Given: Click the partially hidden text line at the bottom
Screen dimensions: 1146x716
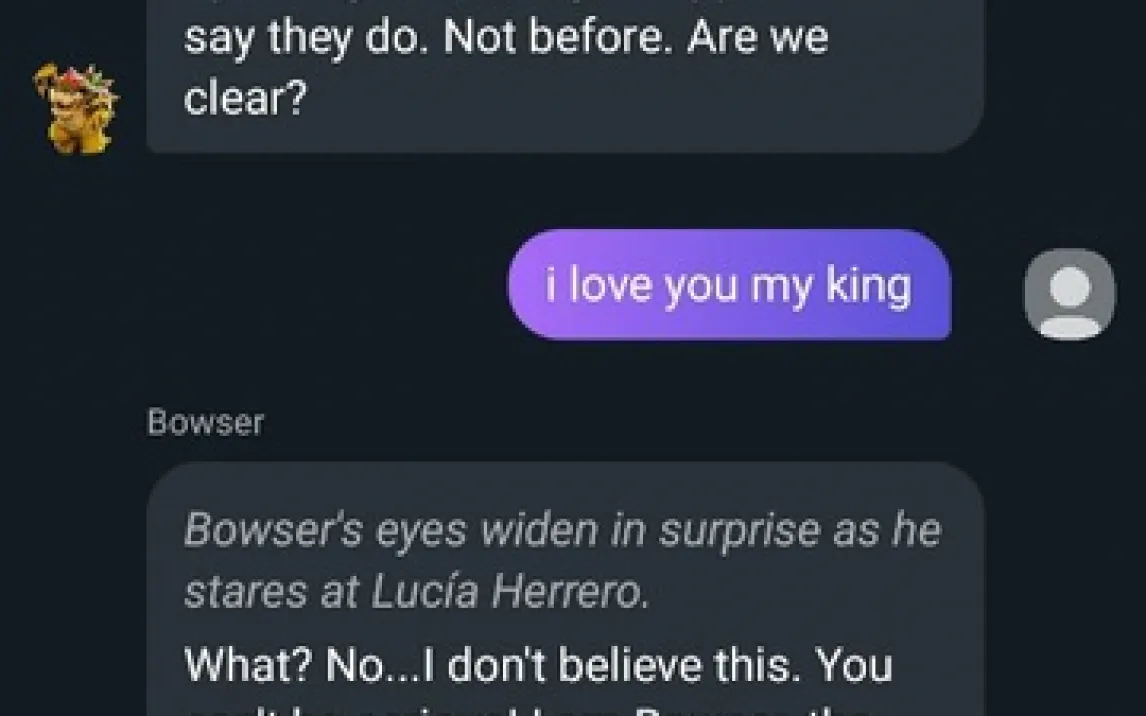Looking at the screenshot, I should pyautogui.click(x=534, y=710).
